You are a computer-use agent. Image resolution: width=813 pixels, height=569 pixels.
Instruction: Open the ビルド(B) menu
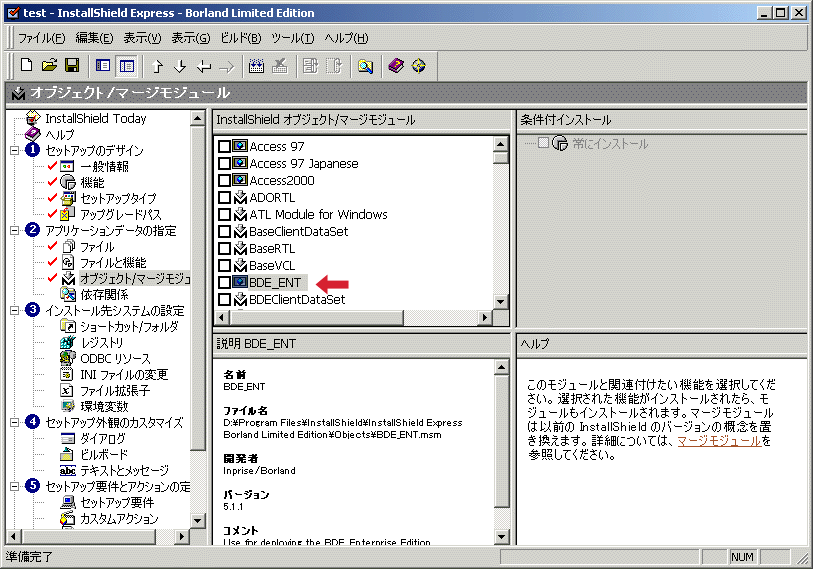point(241,38)
